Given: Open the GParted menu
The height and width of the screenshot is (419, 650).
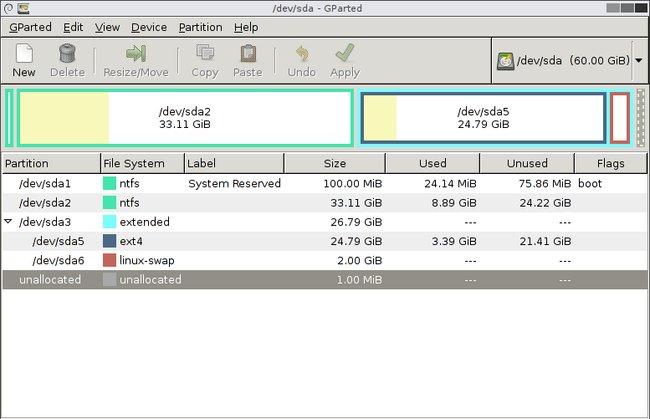Looking at the screenshot, I should point(30,27).
